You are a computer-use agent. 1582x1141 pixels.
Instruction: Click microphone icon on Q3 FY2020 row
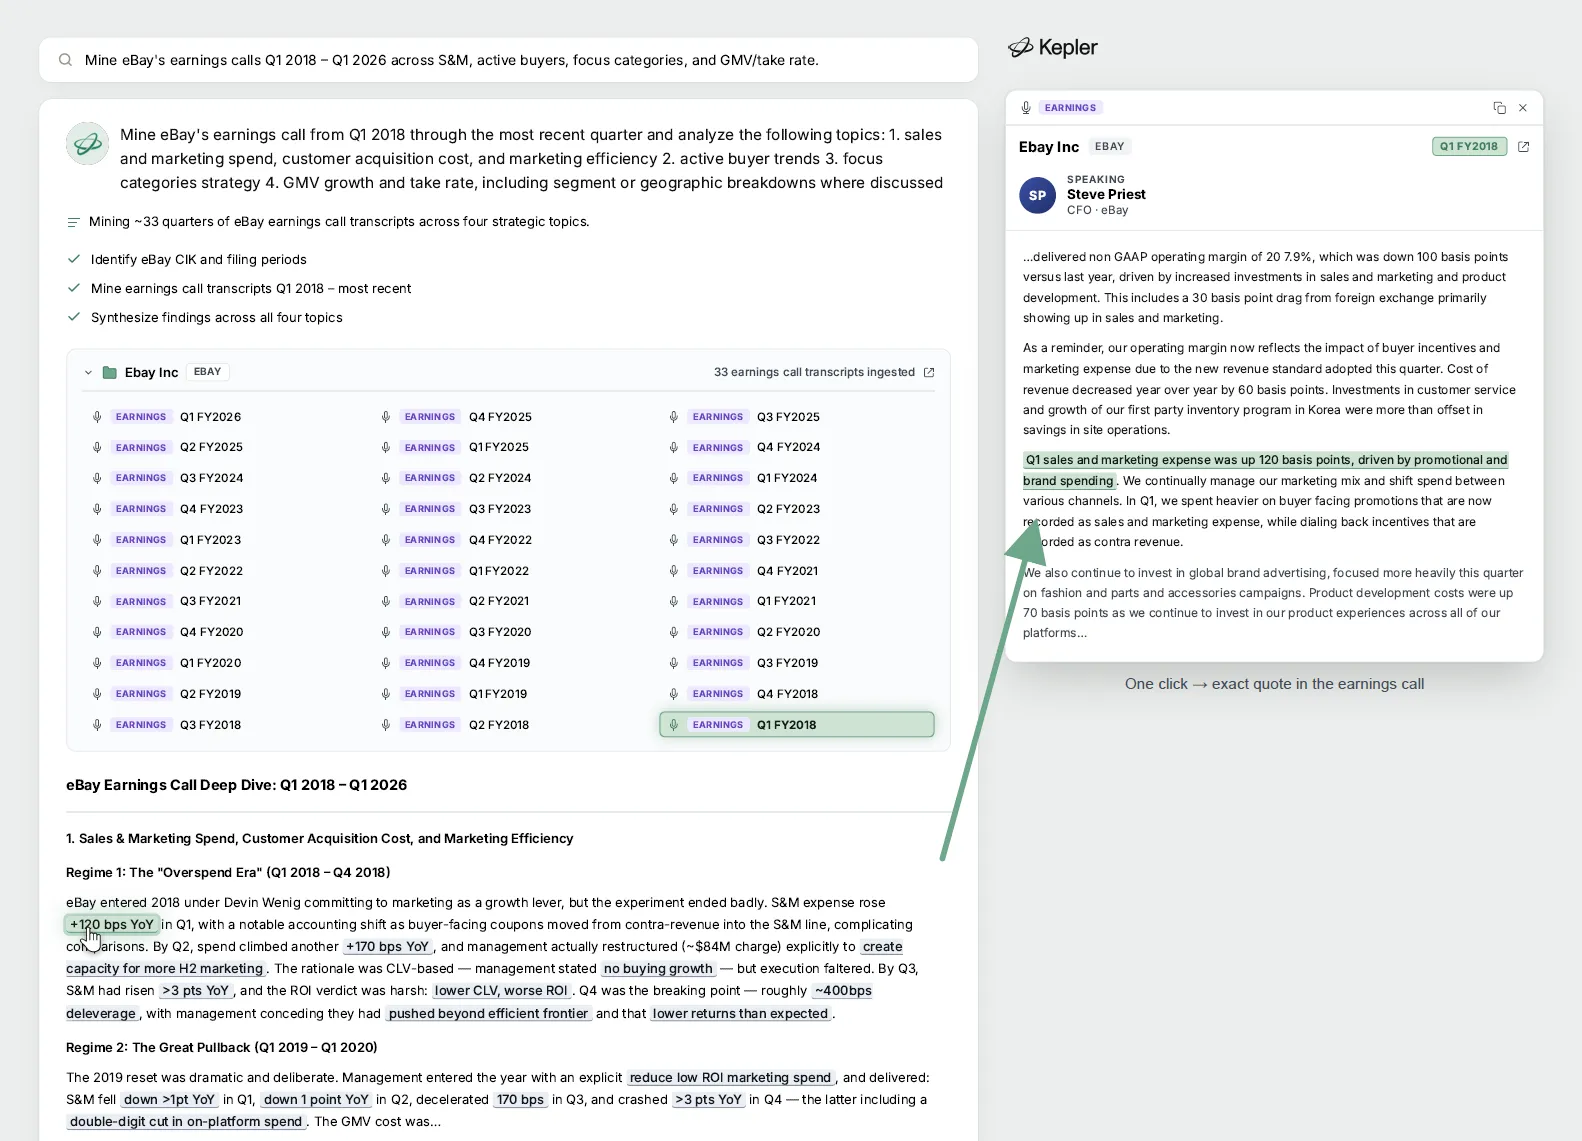[386, 632]
